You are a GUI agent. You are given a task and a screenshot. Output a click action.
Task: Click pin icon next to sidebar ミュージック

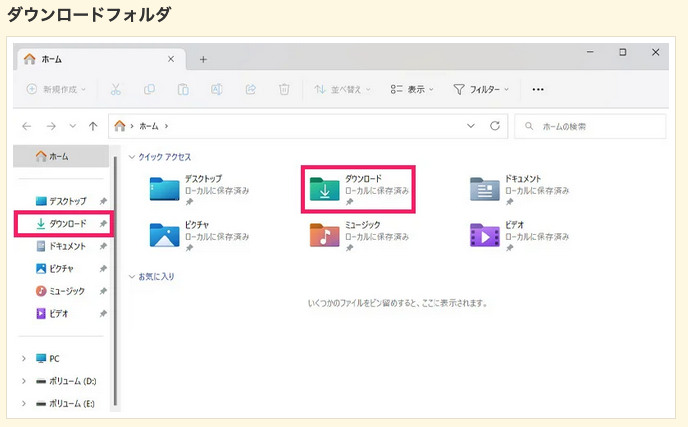[x=103, y=291]
